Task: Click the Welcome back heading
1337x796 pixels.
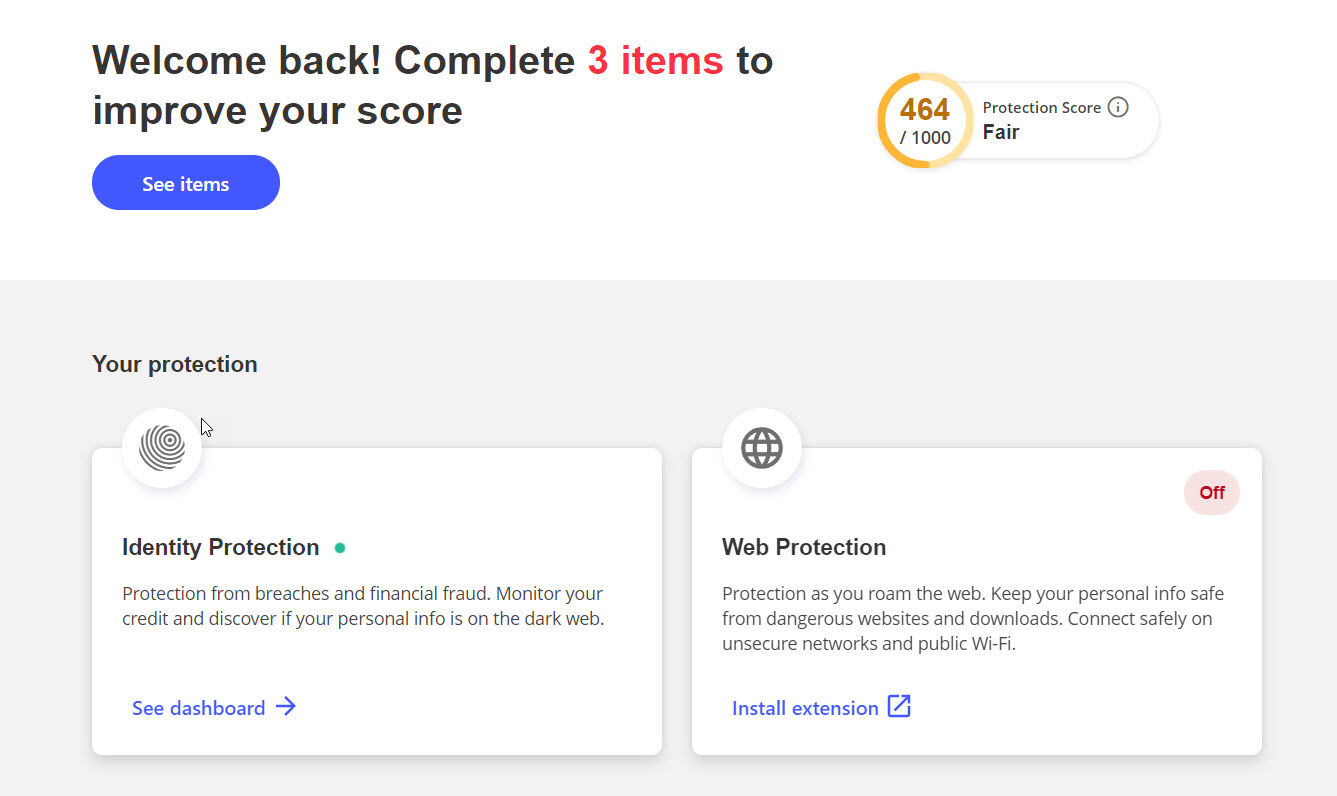Action: pos(432,86)
